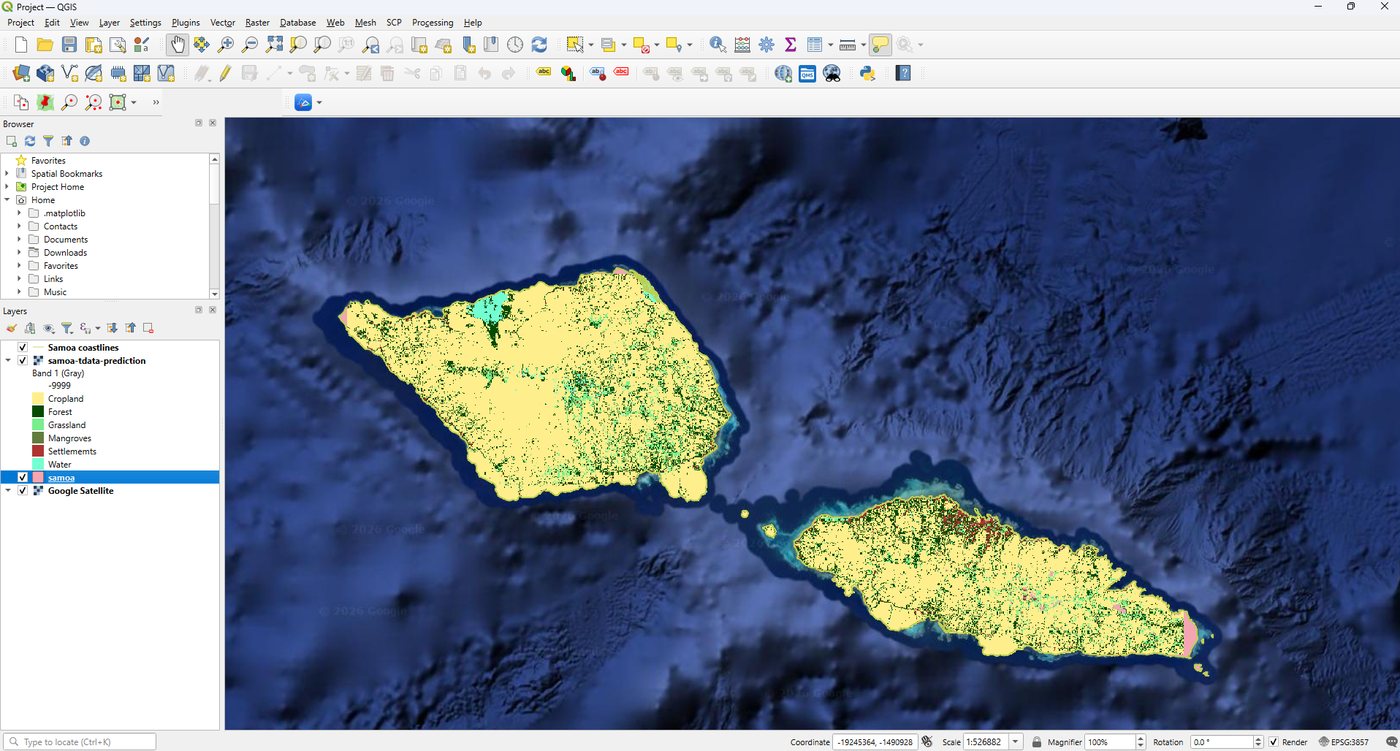The height and width of the screenshot is (751, 1400).
Task: Open the Measure tool dropdown arrow
Action: coord(863,44)
